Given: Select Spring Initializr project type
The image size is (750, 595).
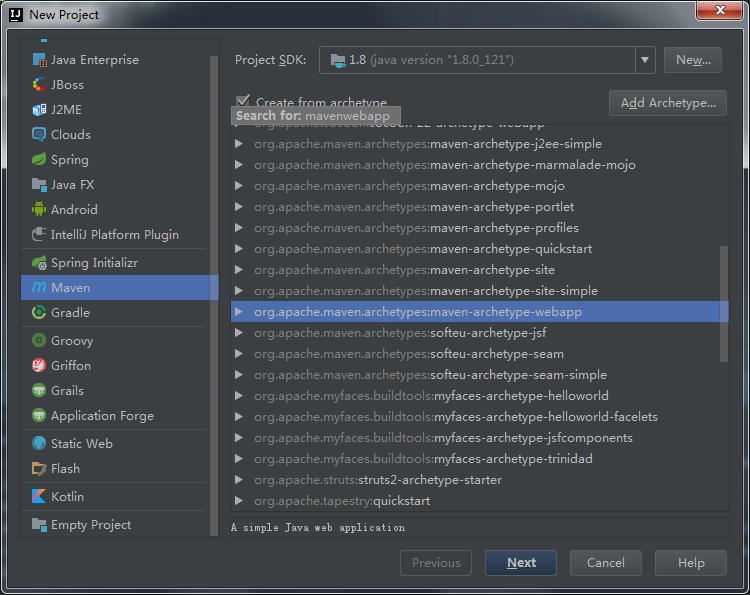Looking at the screenshot, I should coord(115,263).
